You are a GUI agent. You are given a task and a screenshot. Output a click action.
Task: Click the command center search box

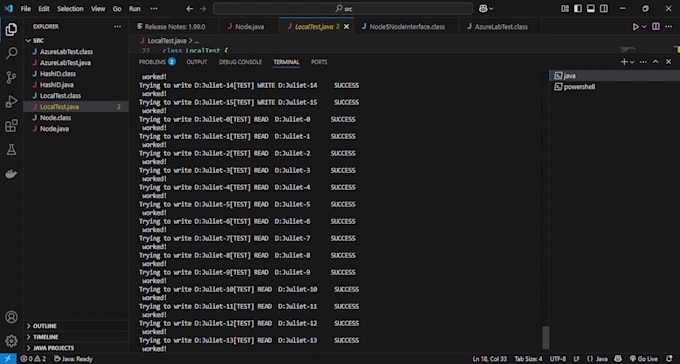coord(343,9)
